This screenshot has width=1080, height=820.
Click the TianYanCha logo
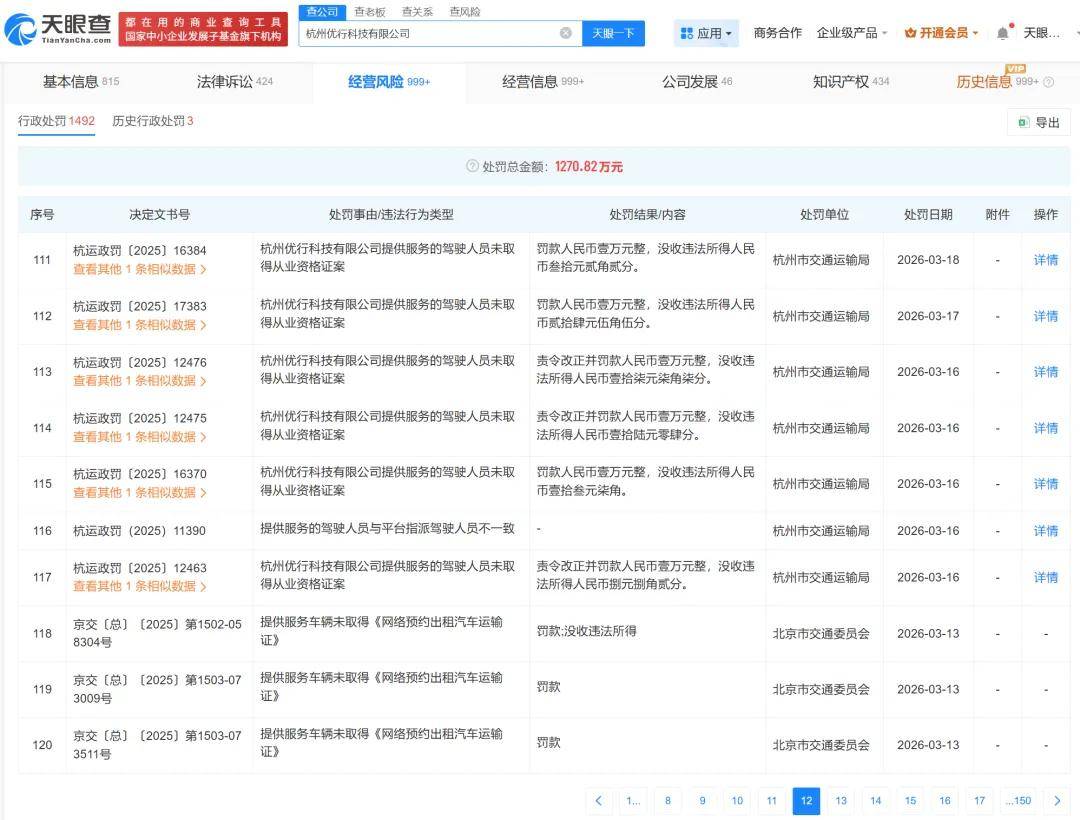pos(58,29)
